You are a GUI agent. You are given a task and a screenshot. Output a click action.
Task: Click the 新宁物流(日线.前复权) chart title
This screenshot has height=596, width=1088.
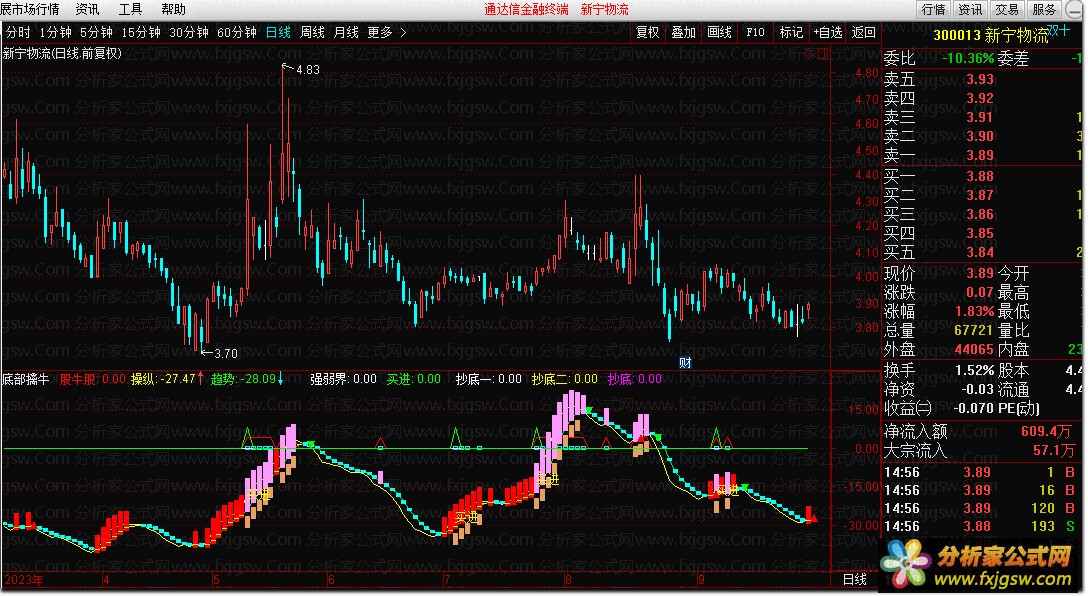tap(62, 53)
